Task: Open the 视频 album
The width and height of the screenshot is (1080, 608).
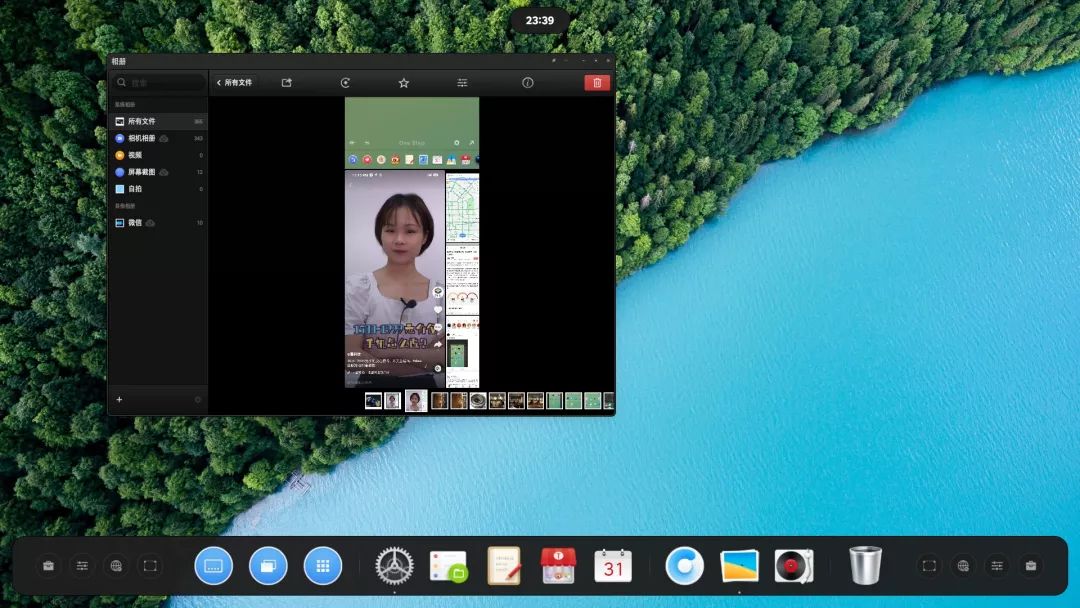Action: (x=158, y=155)
